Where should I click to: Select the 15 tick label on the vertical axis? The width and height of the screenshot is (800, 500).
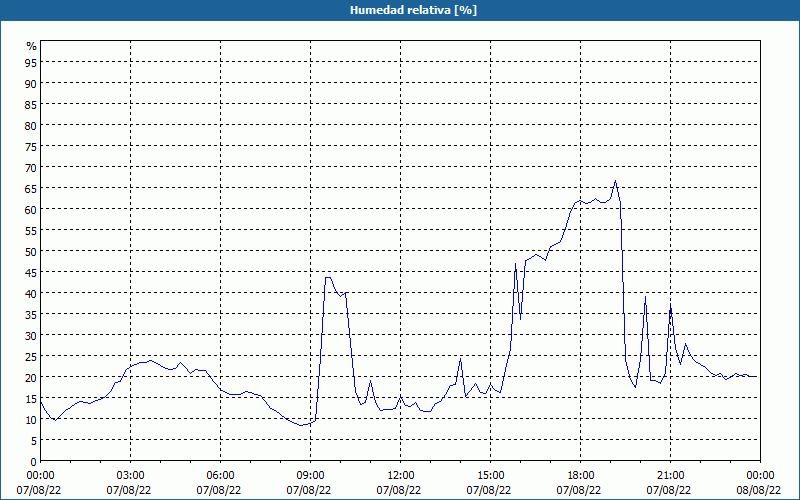tap(31, 398)
